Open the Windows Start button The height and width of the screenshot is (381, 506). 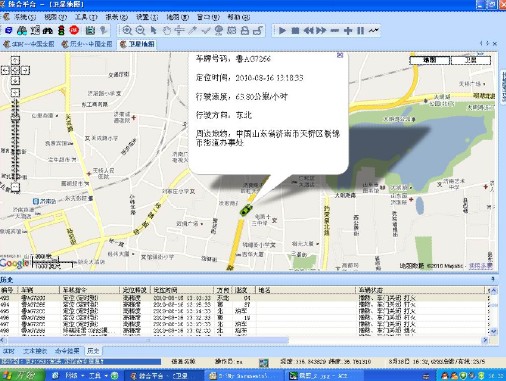coord(22,375)
